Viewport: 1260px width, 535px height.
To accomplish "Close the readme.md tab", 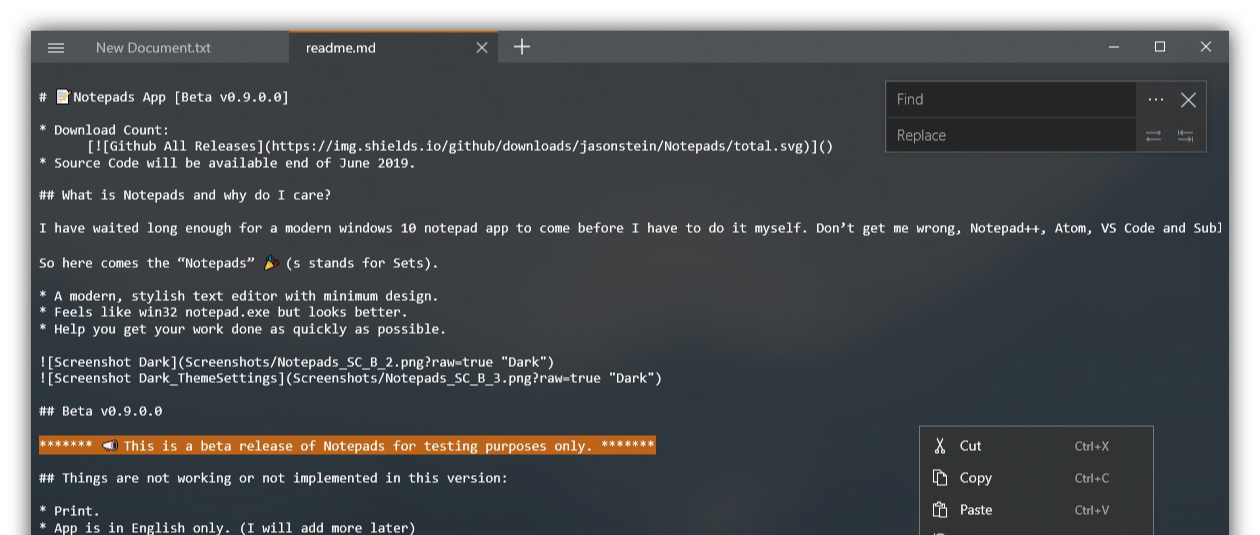I will coord(481,47).
